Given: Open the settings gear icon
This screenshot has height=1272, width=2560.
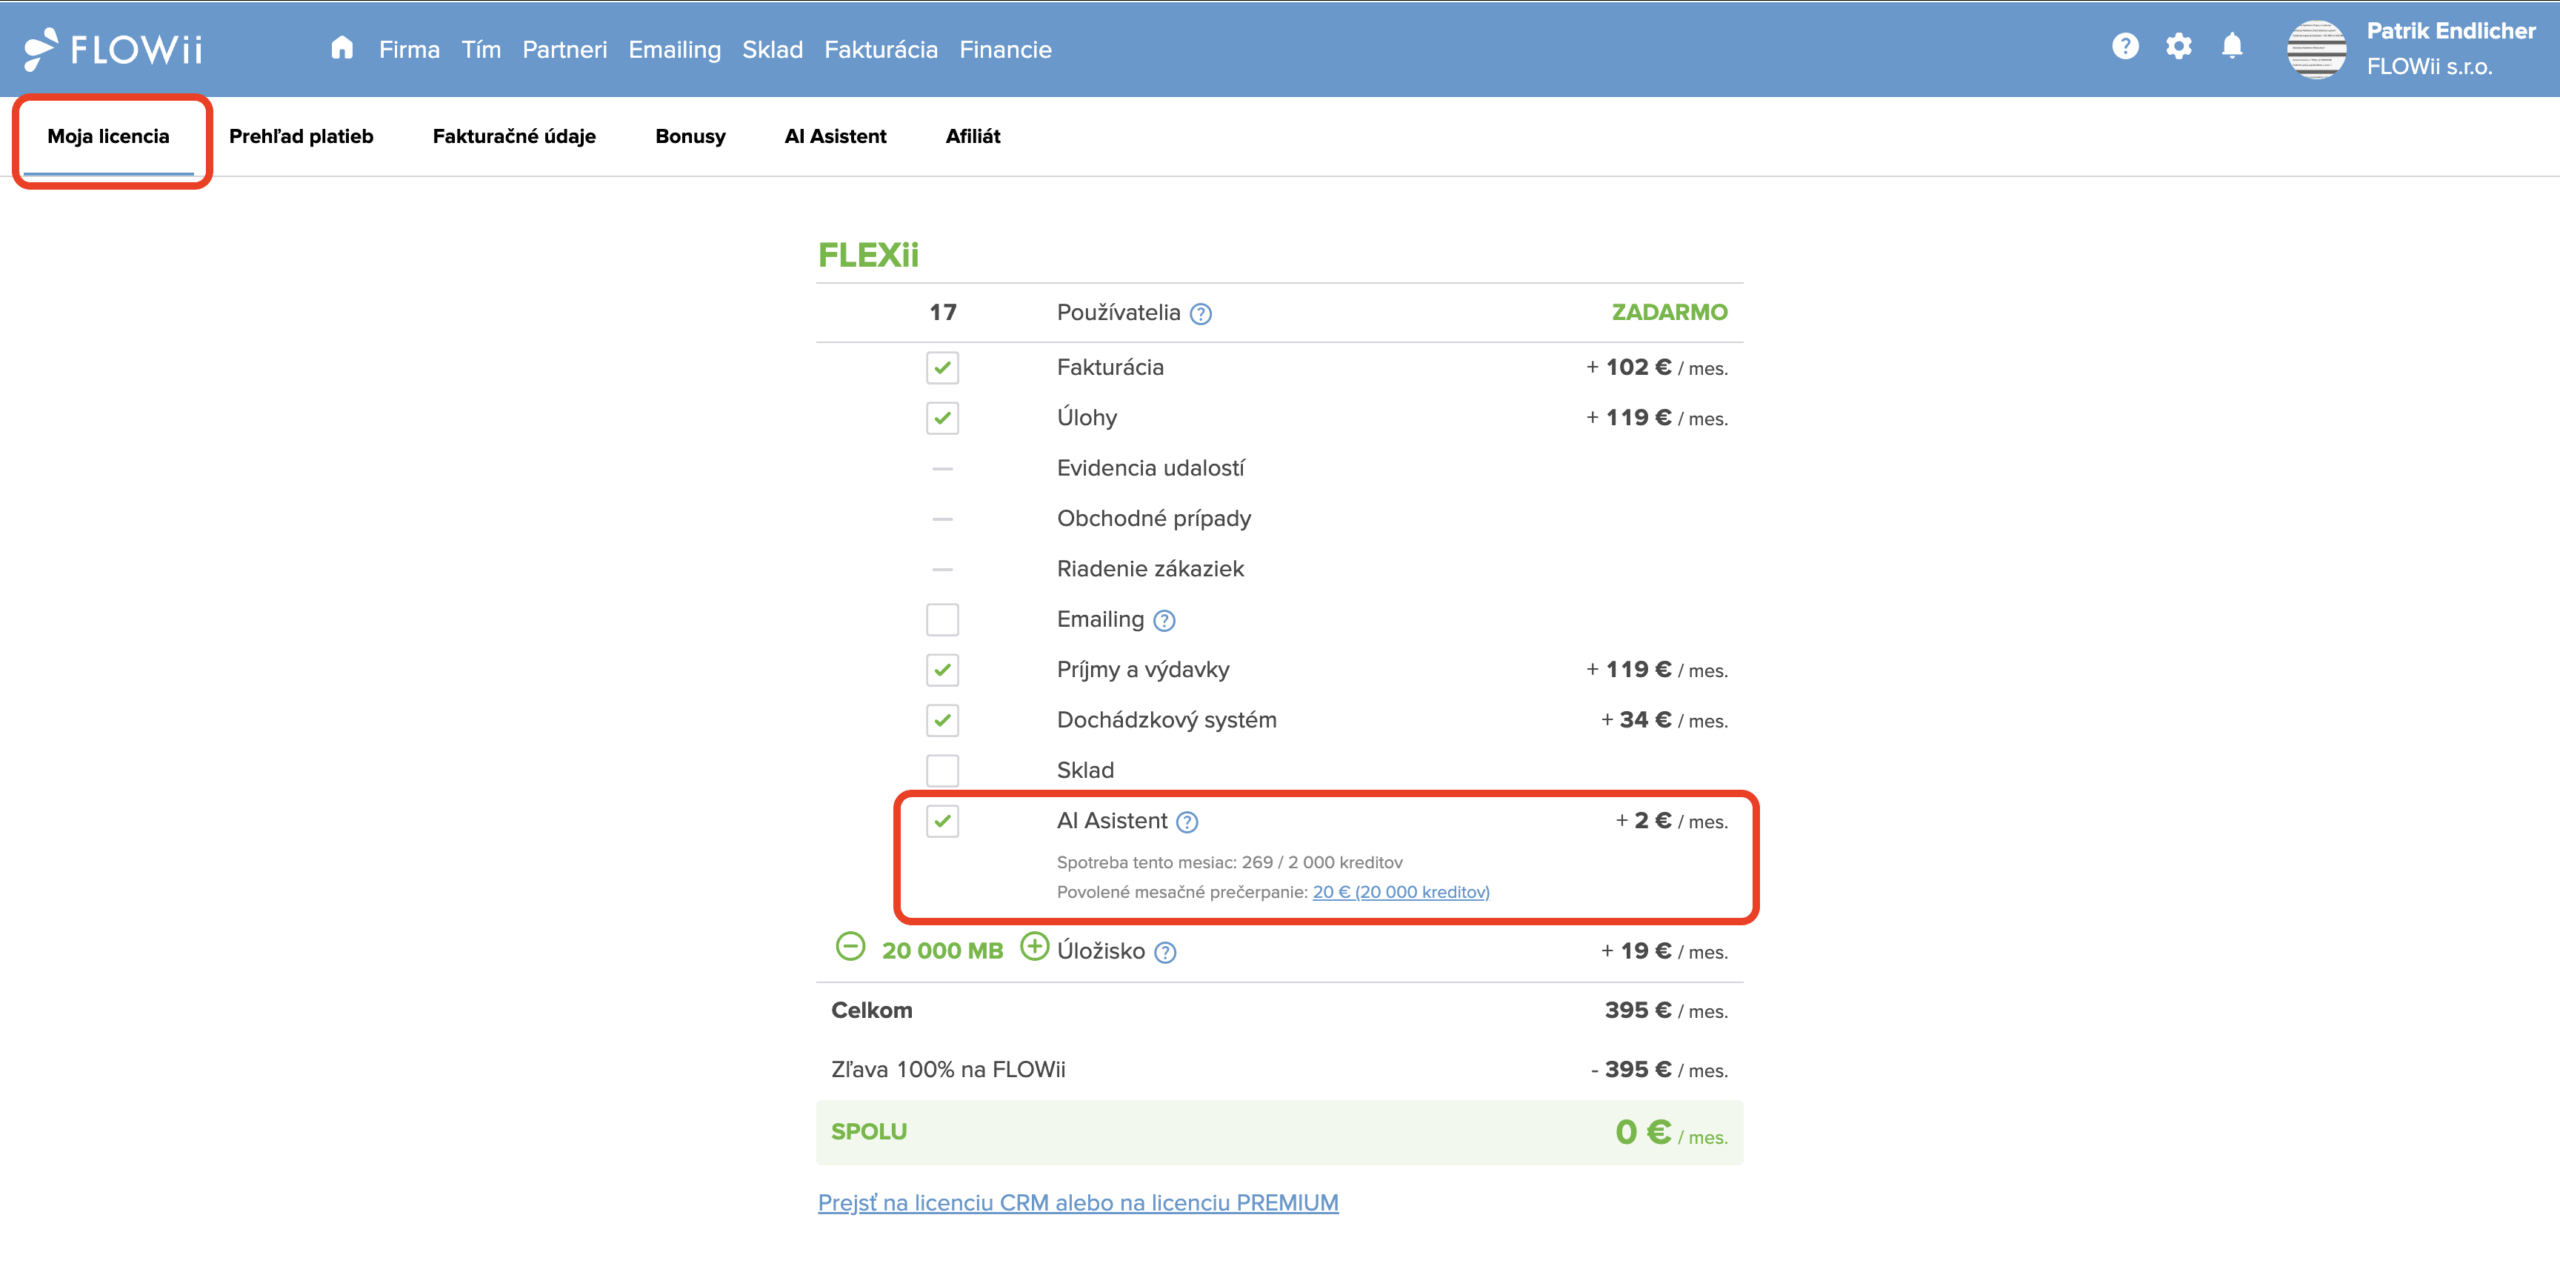Looking at the screenshot, I should pos(2179,46).
